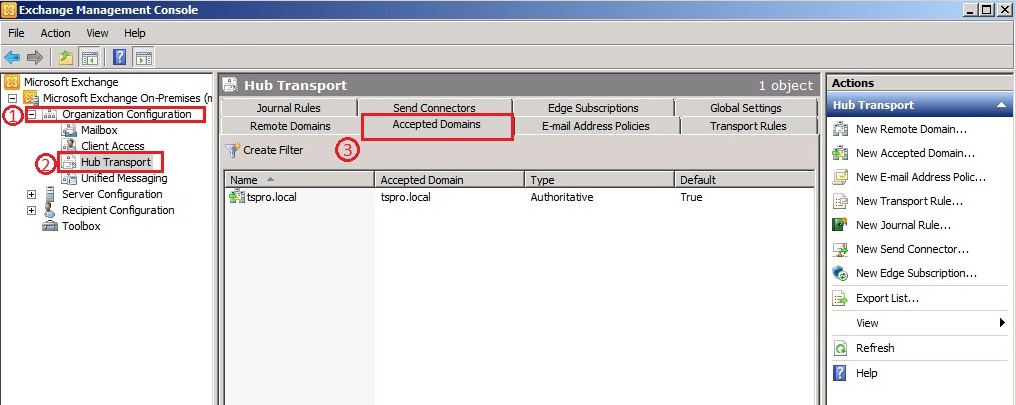1016x405 pixels.
Task: Sort by the Accepted Domain column header
Action: point(449,180)
